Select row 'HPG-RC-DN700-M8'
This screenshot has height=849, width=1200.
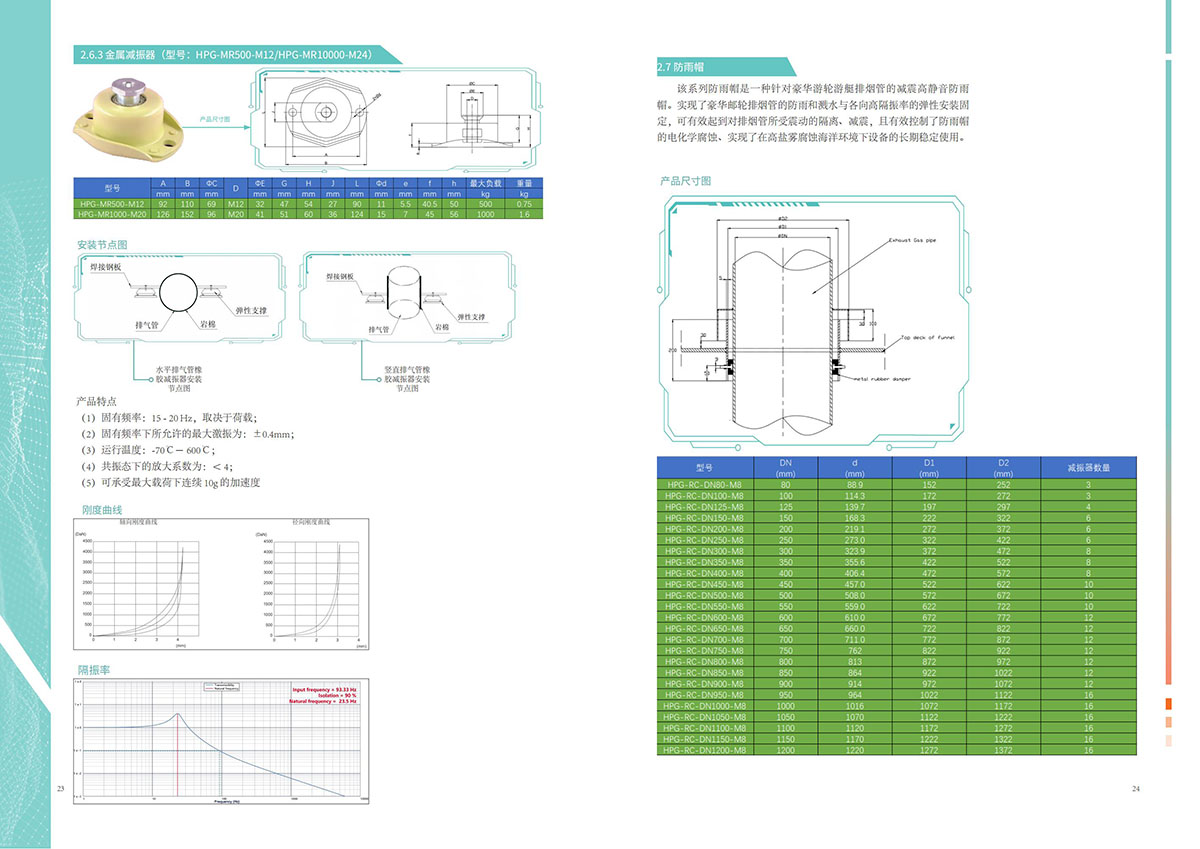click(897, 639)
